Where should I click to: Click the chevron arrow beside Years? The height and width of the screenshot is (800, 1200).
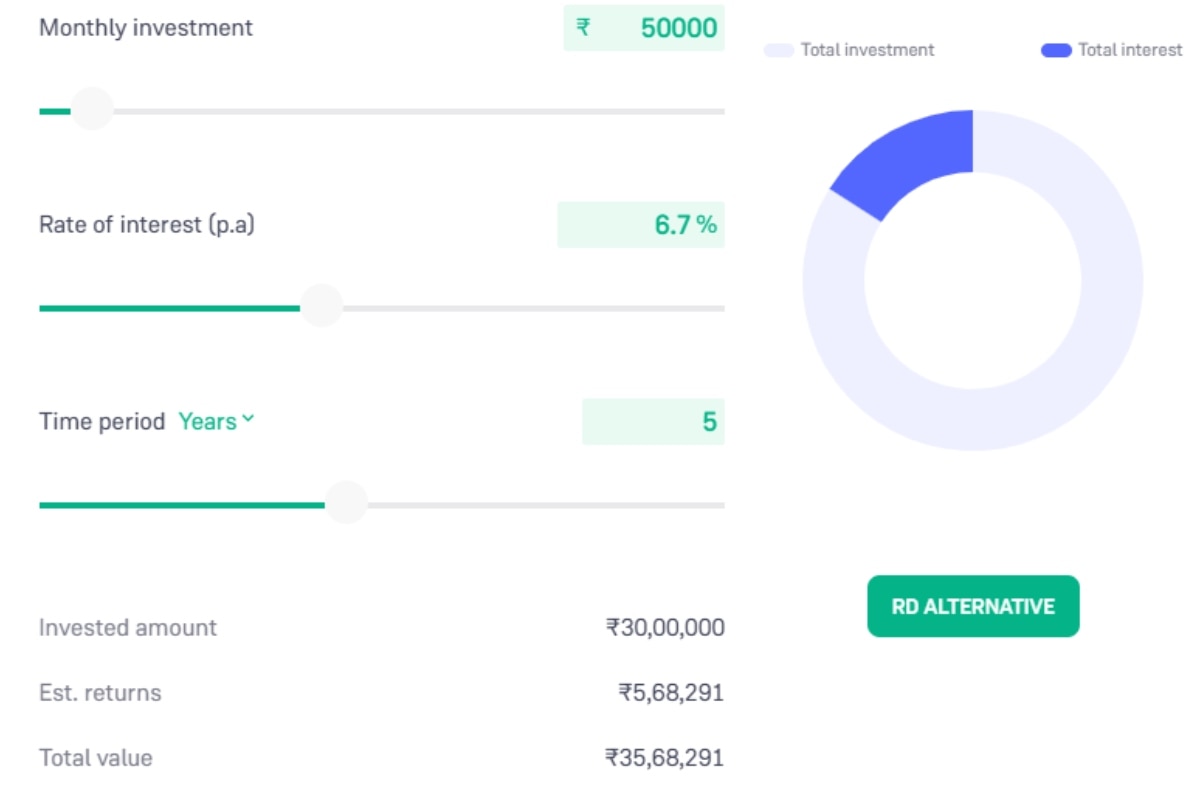point(248,420)
